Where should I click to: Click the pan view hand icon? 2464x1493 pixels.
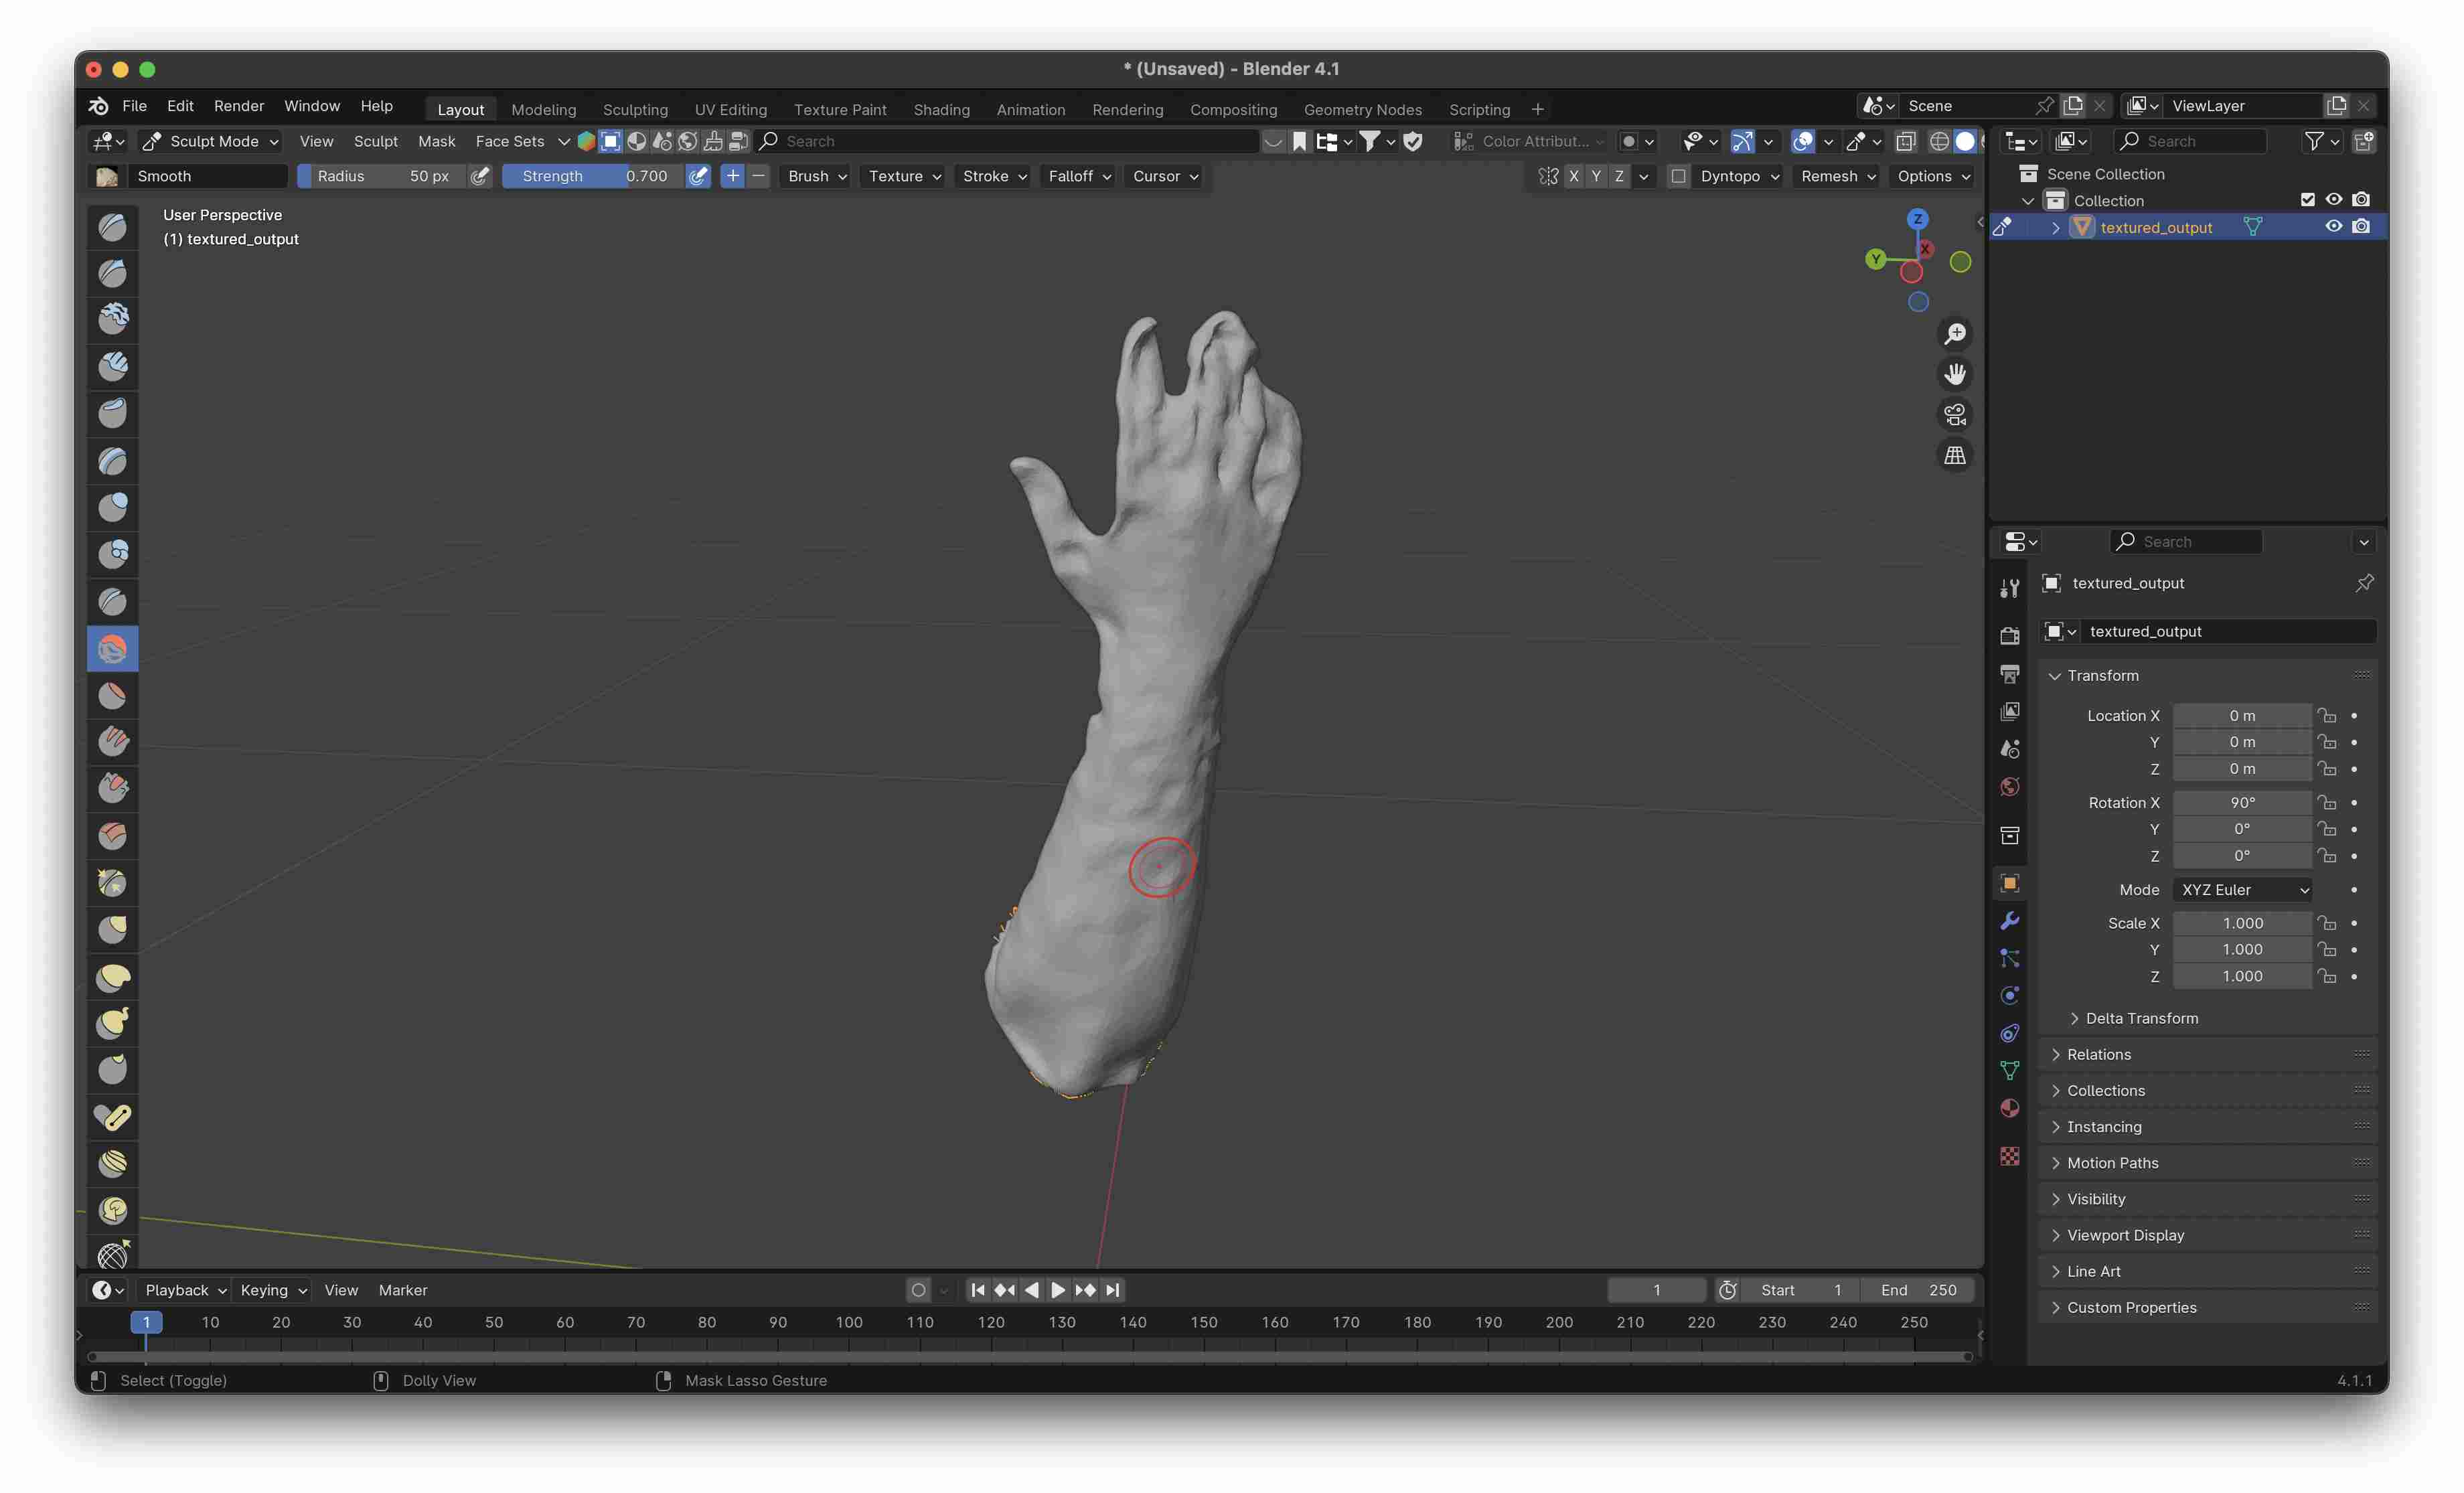pyautogui.click(x=1954, y=374)
